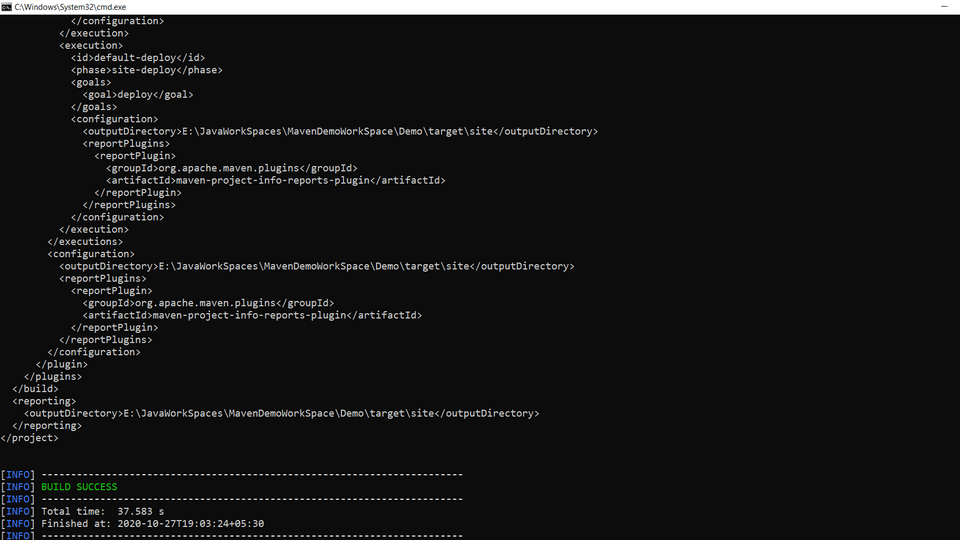Open the cmd.exe system menu icon
960x540 pixels.
click(7, 7)
